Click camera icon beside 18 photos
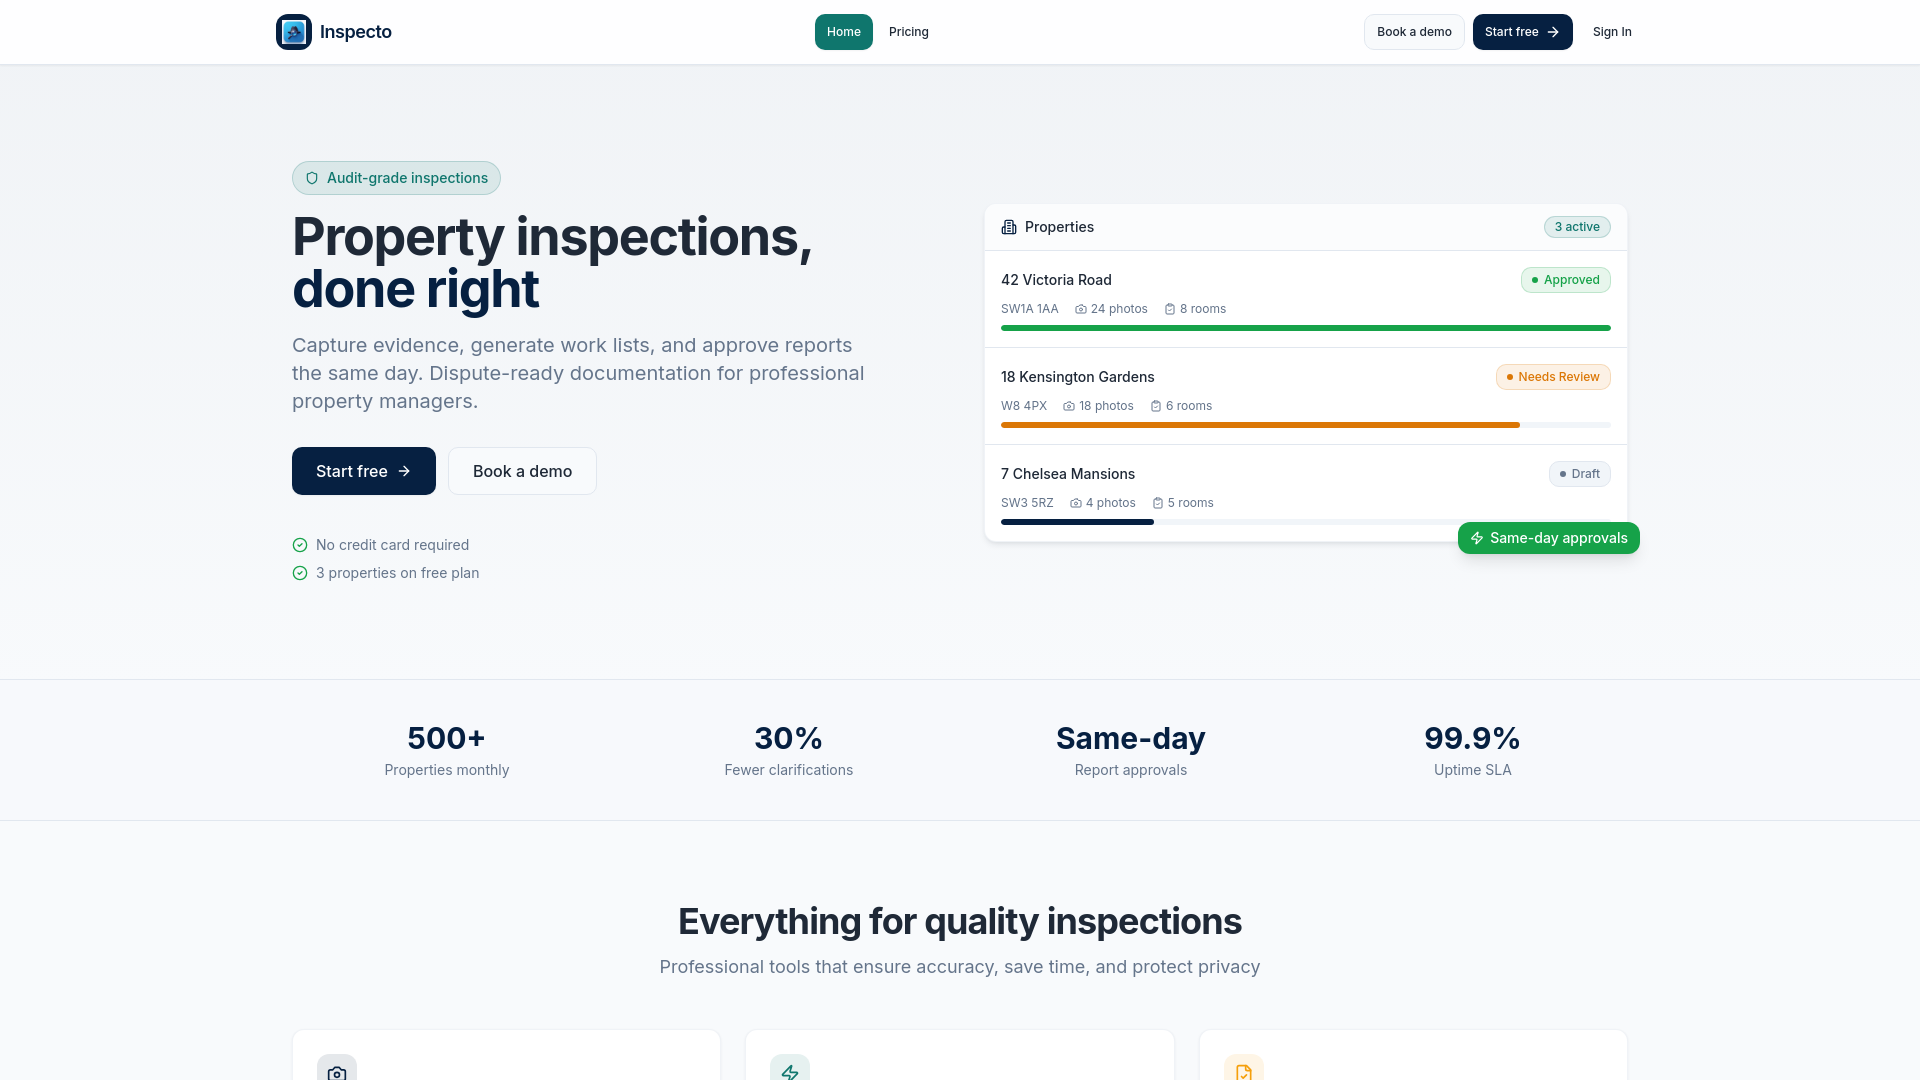1920x1080 pixels. click(x=1069, y=406)
